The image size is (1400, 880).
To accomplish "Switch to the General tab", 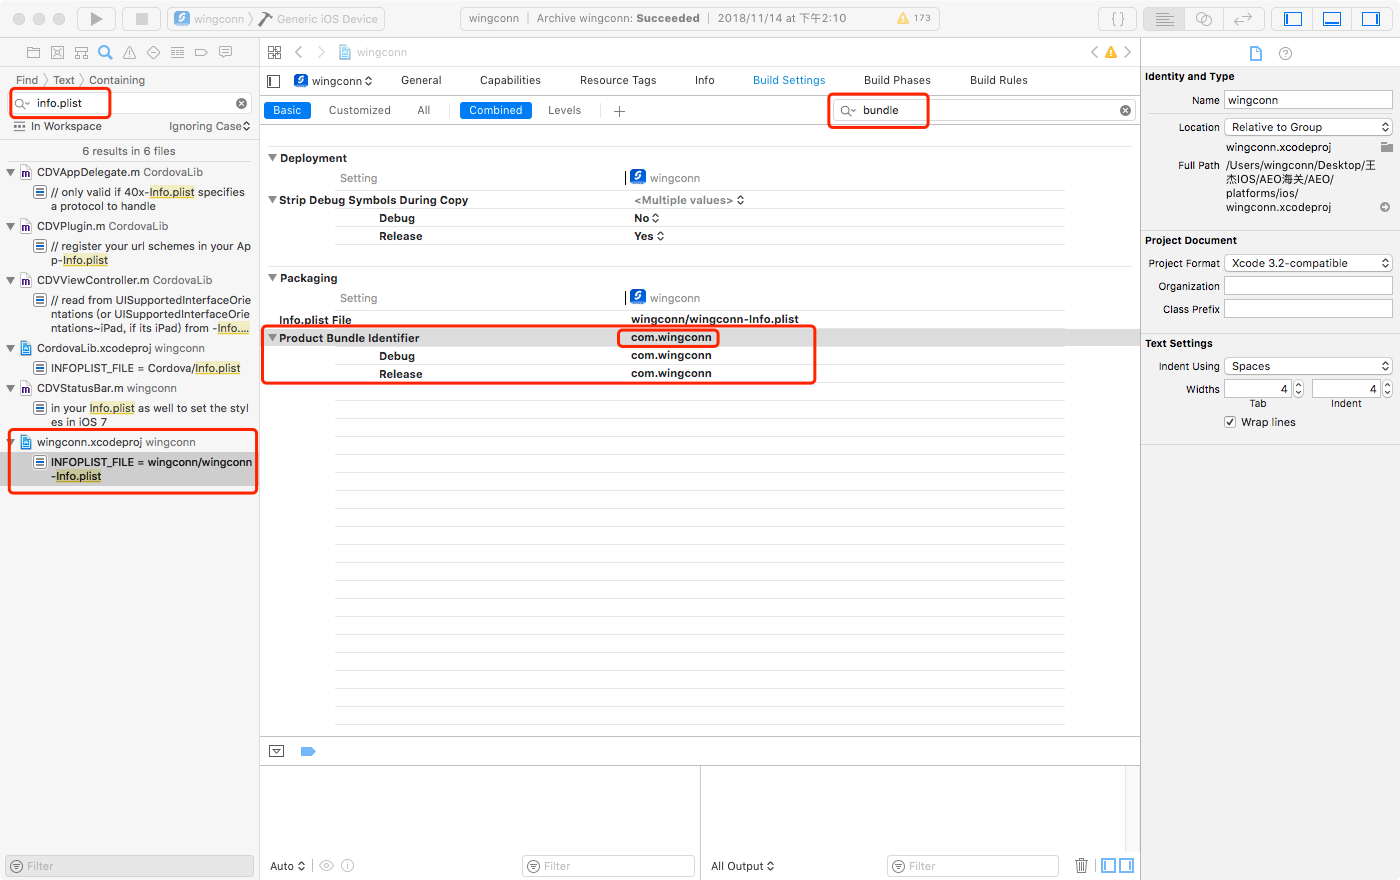I will [421, 80].
